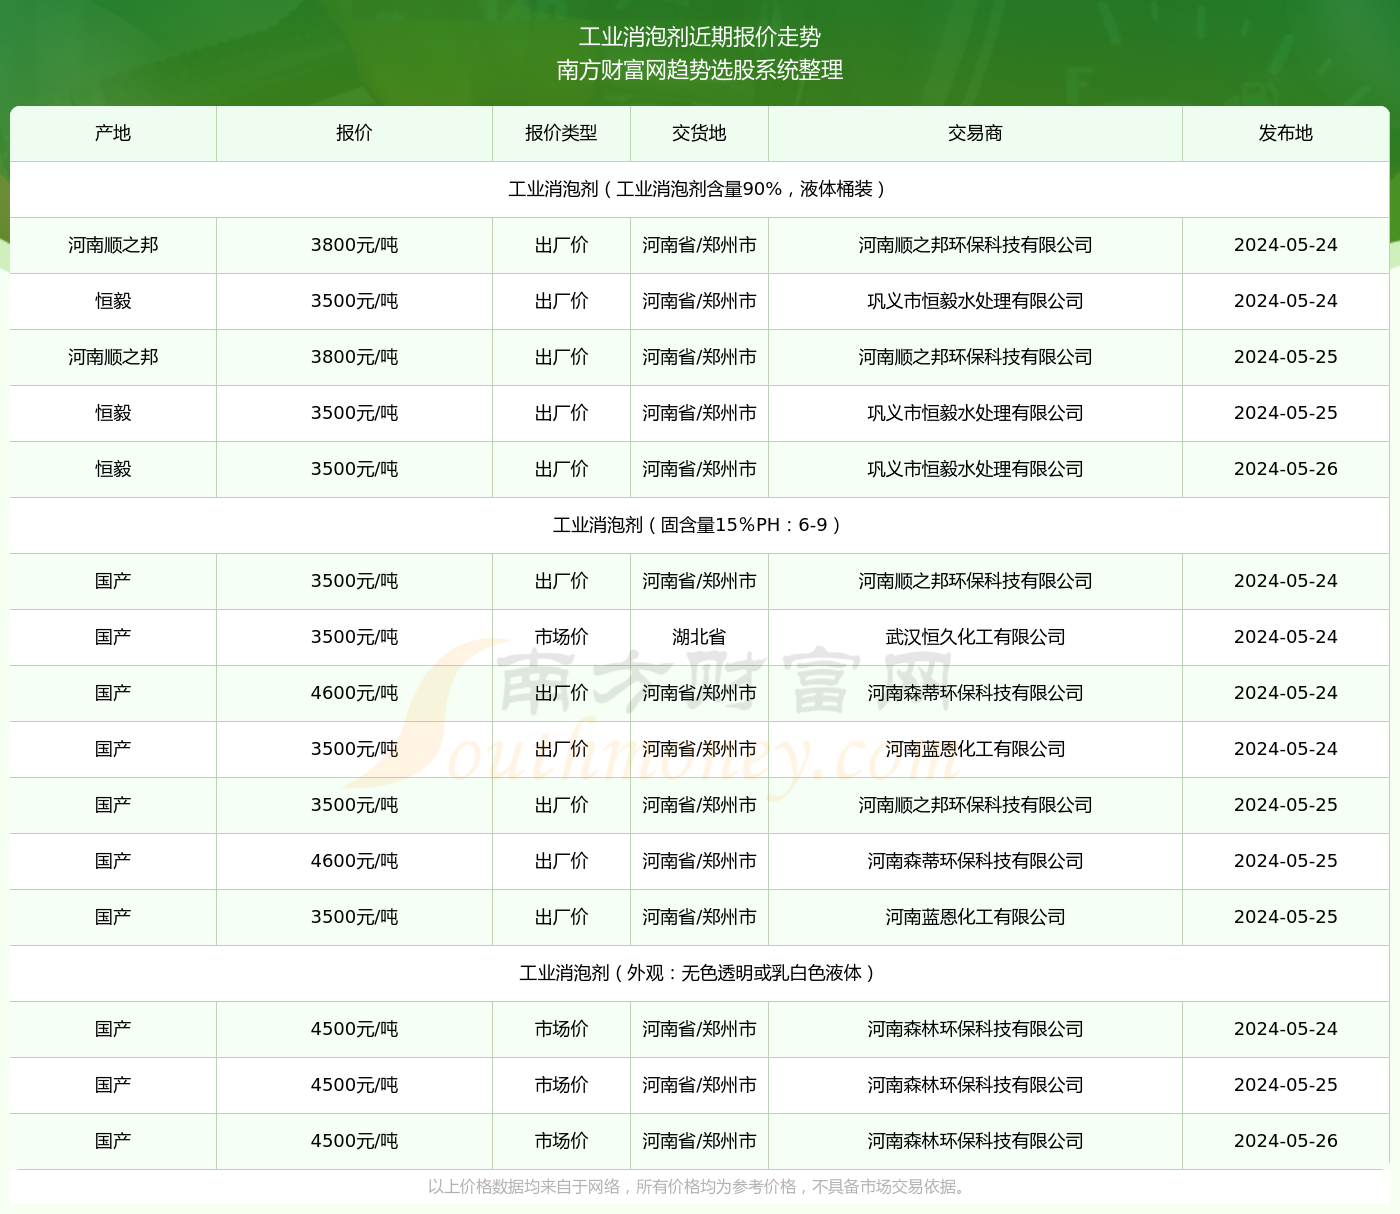Click the 交货地 column header
This screenshot has width=1400, height=1214.
(699, 133)
